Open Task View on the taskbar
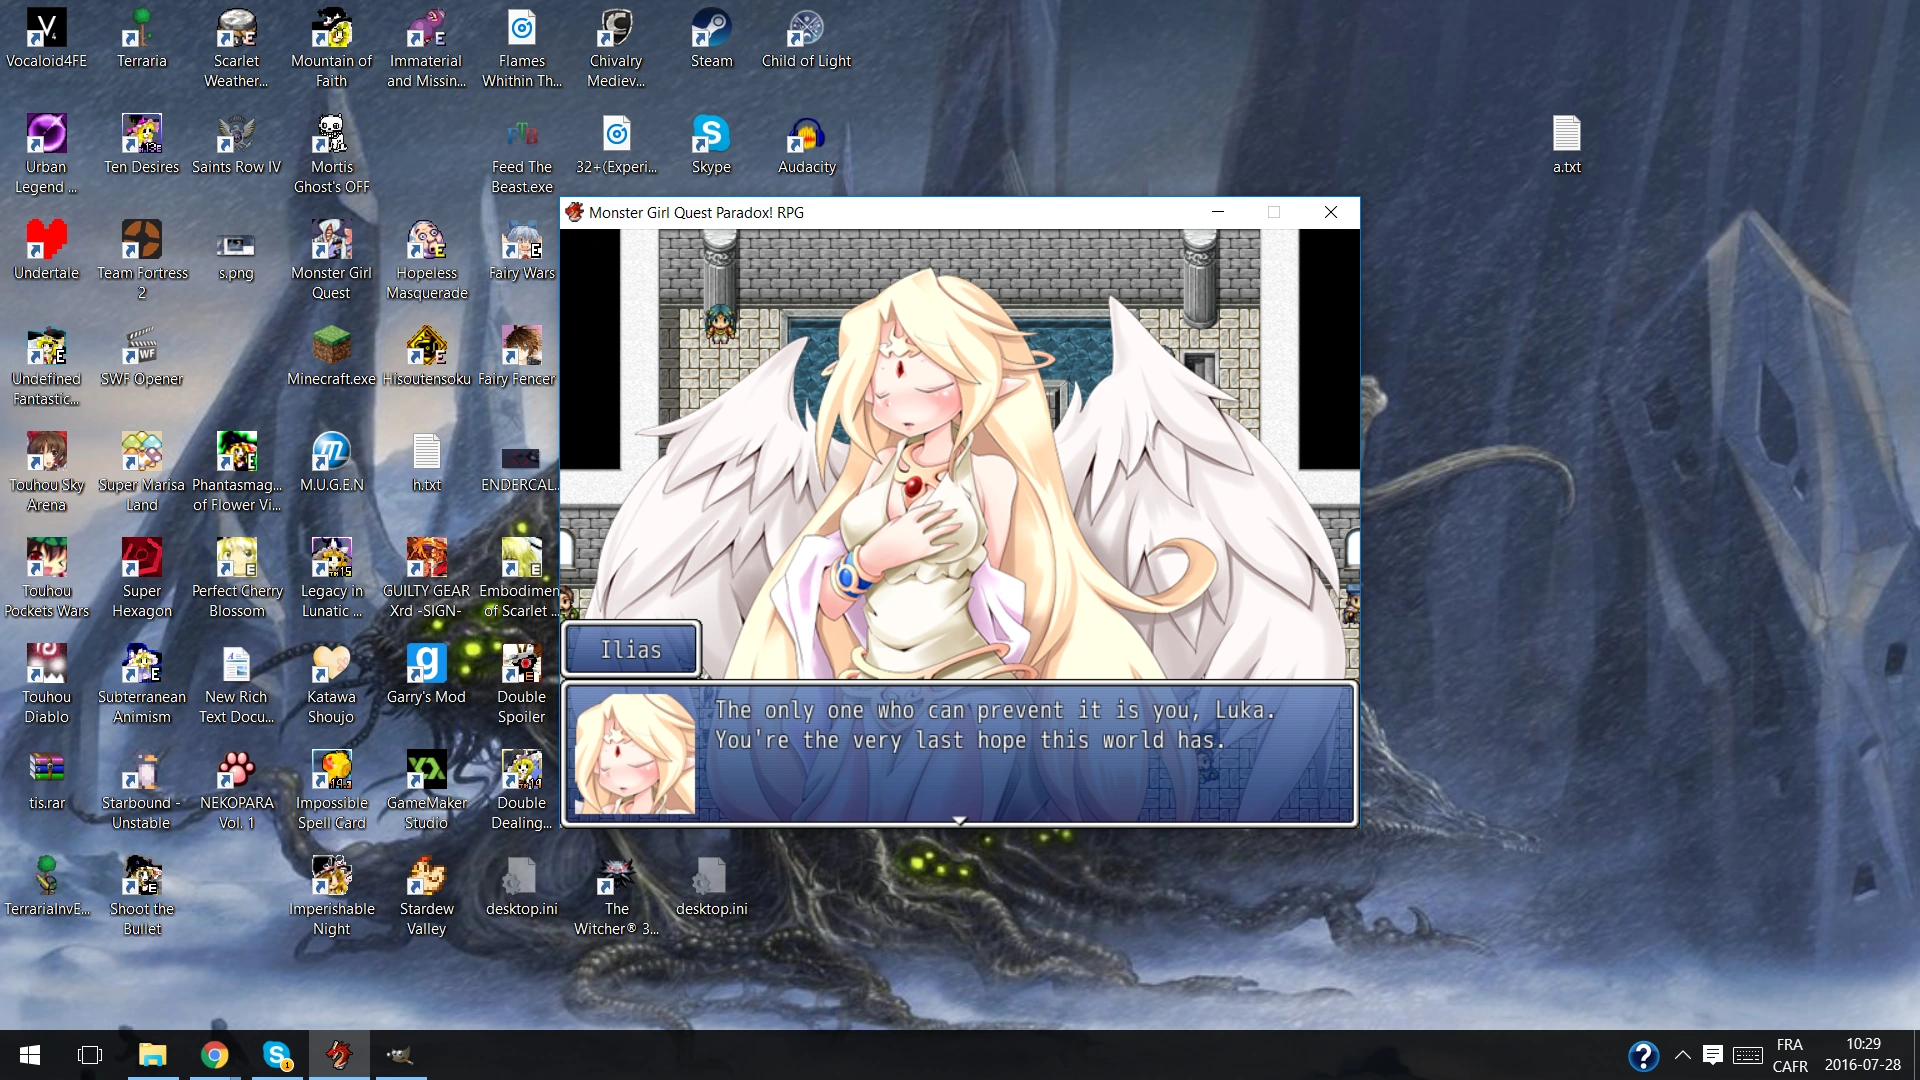Screen dimensions: 1920x1080 [x=90, y=1055]
